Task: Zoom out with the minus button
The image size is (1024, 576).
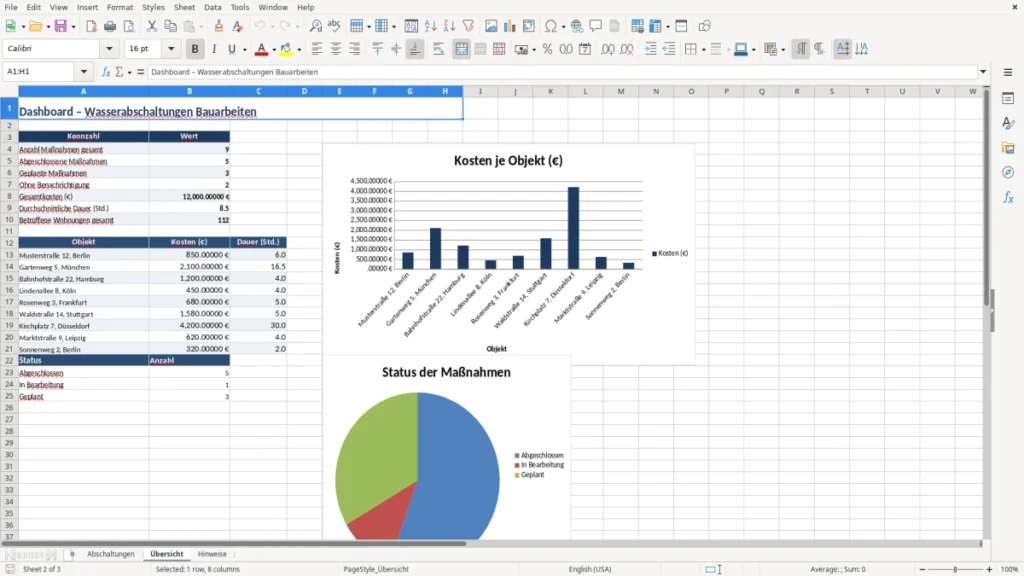Action: [922, 569]
